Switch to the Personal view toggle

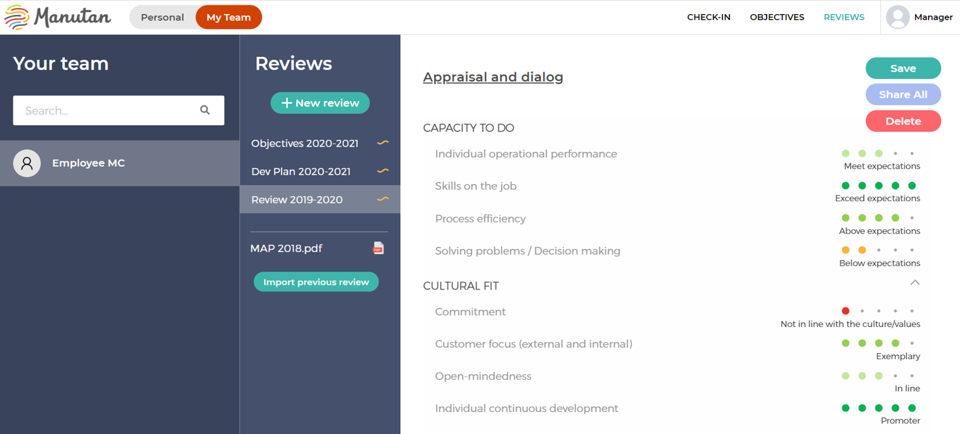coord(162,17)
